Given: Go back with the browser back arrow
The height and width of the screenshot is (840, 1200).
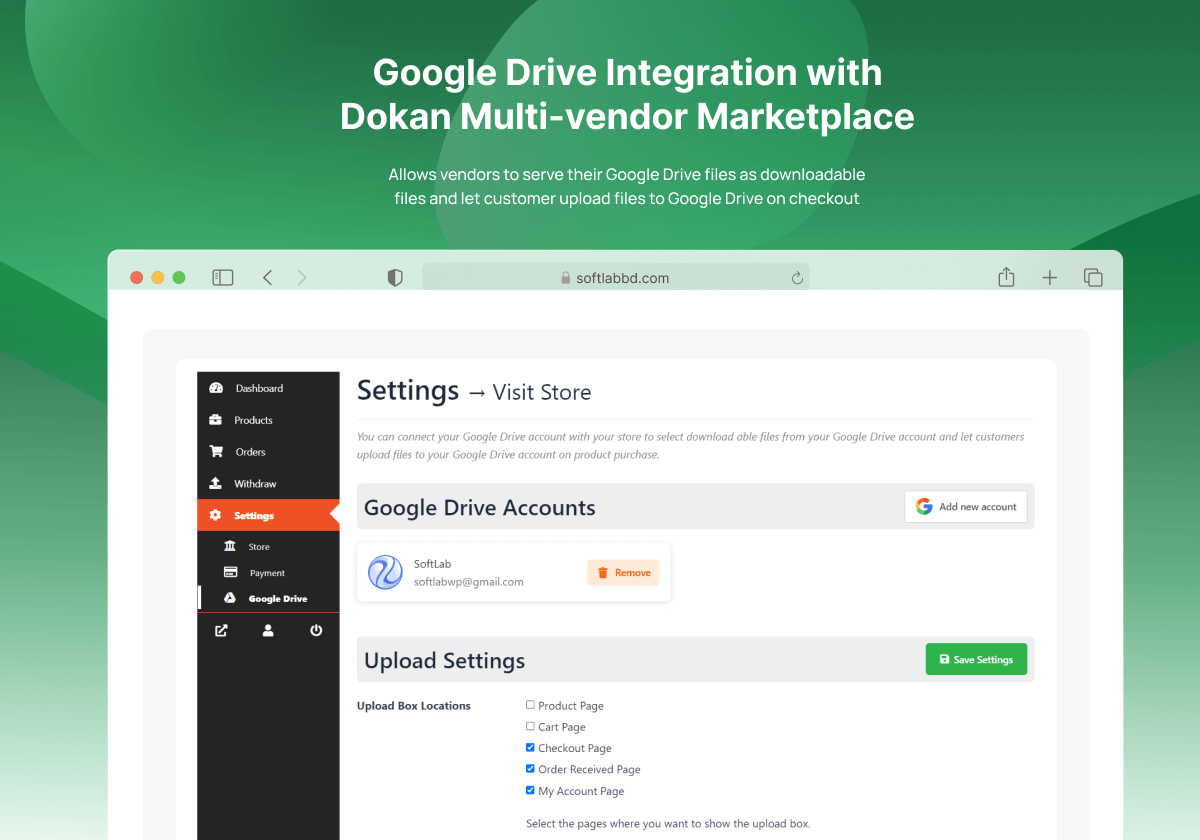Looking at the screenshot, I should tap(267, 277).
